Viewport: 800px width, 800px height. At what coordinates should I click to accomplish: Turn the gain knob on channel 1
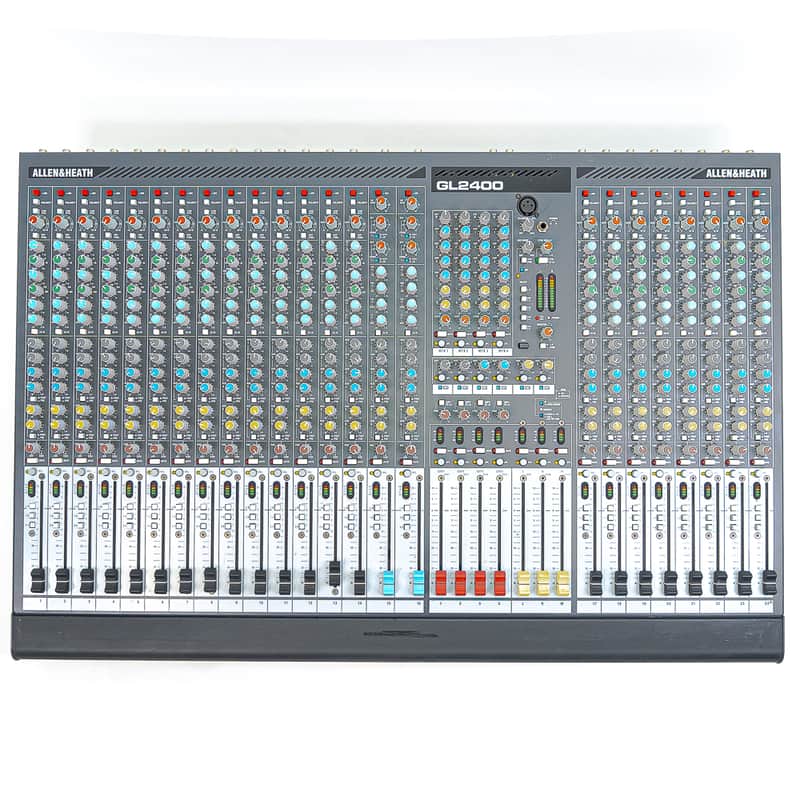click(33, 221)
